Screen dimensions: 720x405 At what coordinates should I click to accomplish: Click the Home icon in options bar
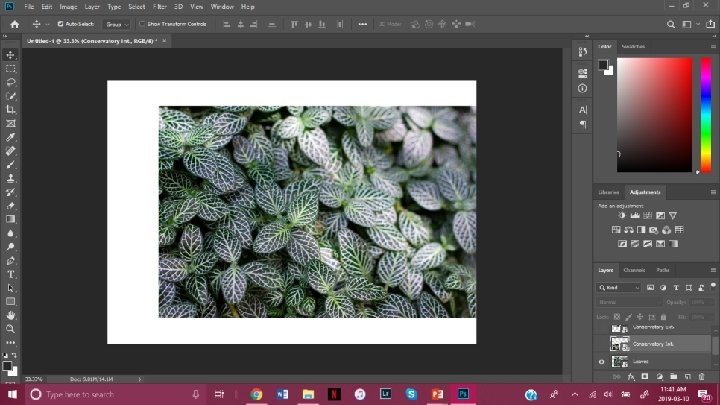15,24
